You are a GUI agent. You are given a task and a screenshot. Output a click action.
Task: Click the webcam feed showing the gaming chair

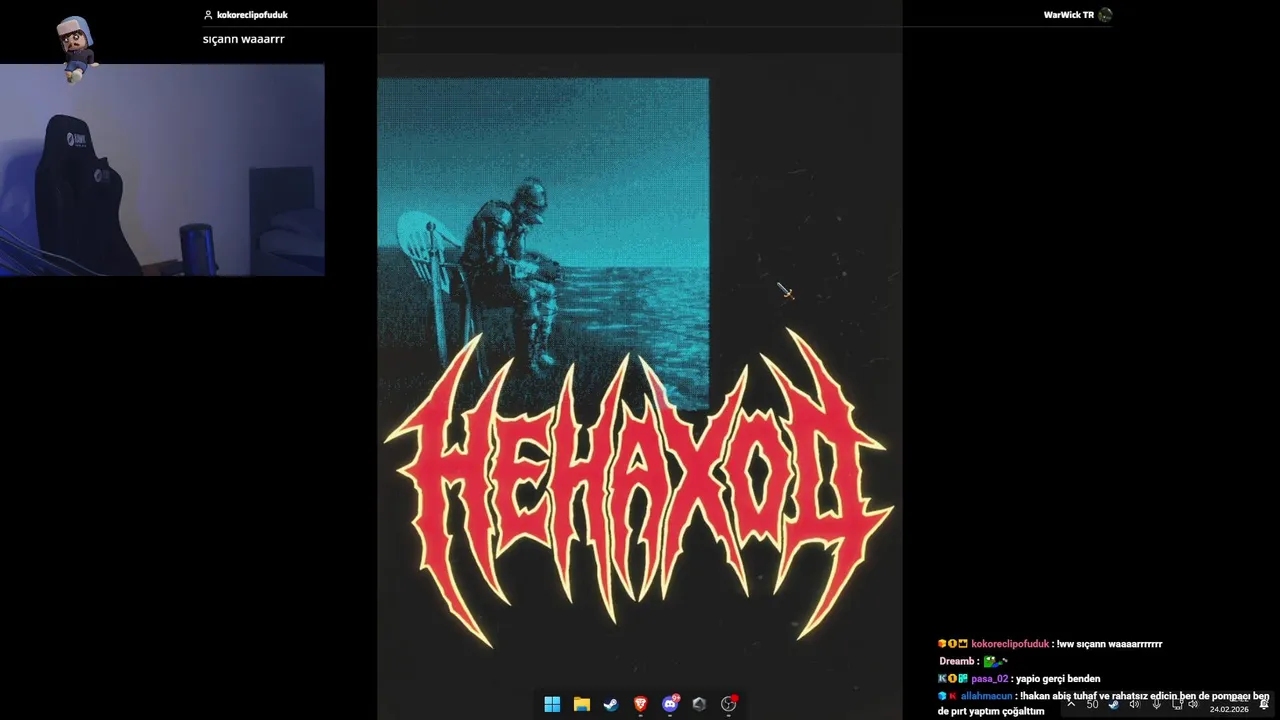pyautogui.click(x=162, y=170)
